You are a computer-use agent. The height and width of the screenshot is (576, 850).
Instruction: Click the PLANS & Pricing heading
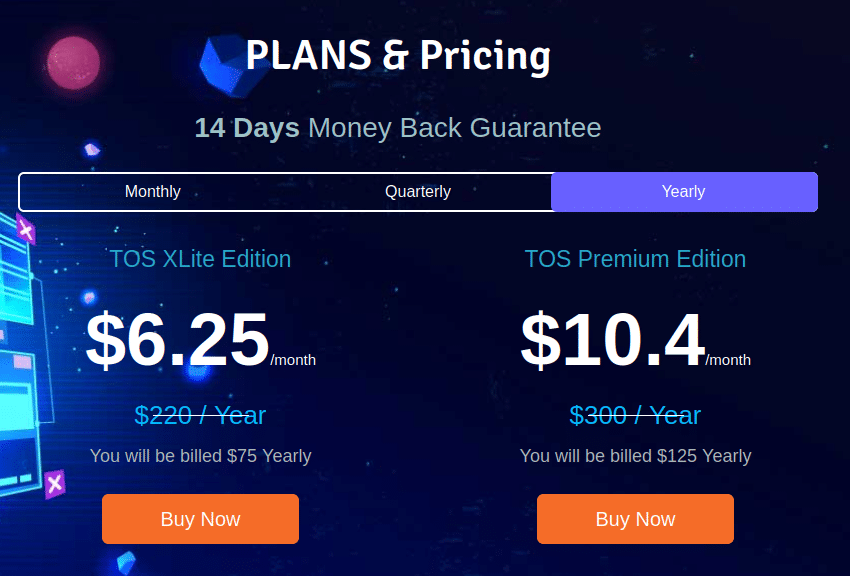pos(398,56)
